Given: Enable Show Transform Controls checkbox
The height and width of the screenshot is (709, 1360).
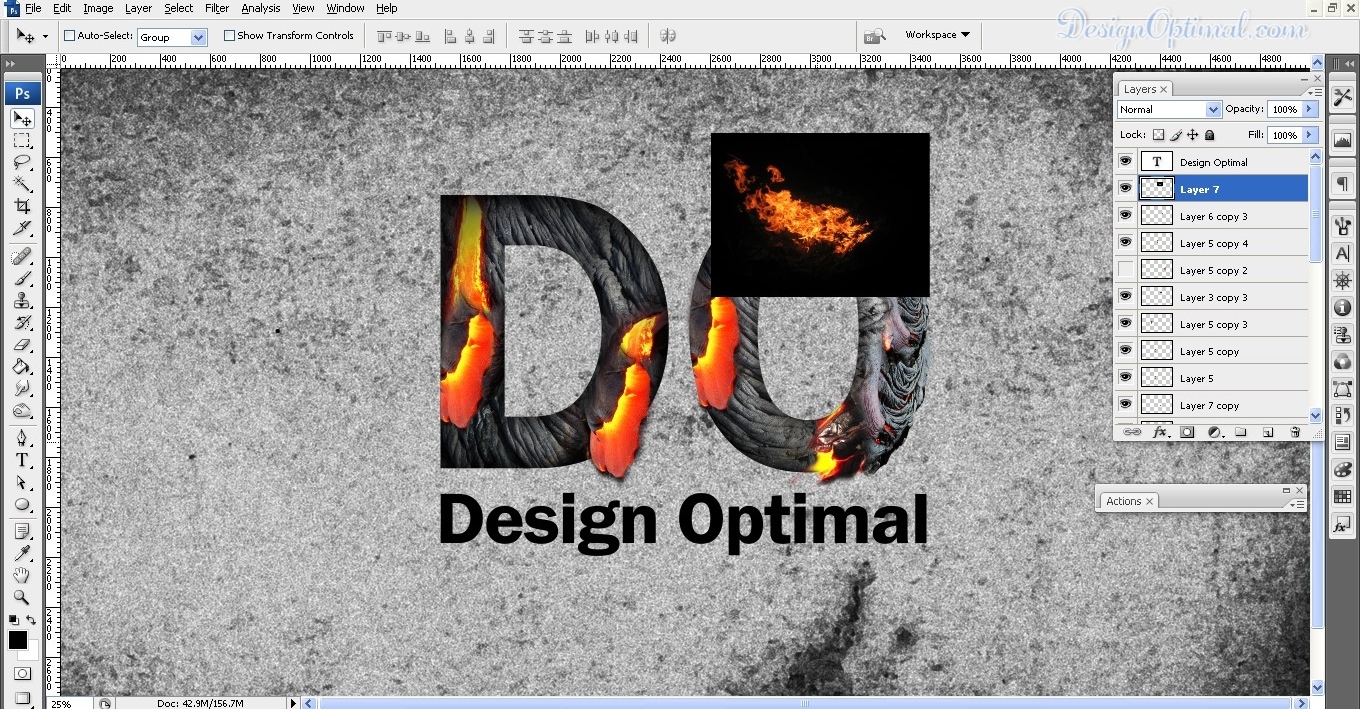Looking at the screenshot, I should [229, 36].
